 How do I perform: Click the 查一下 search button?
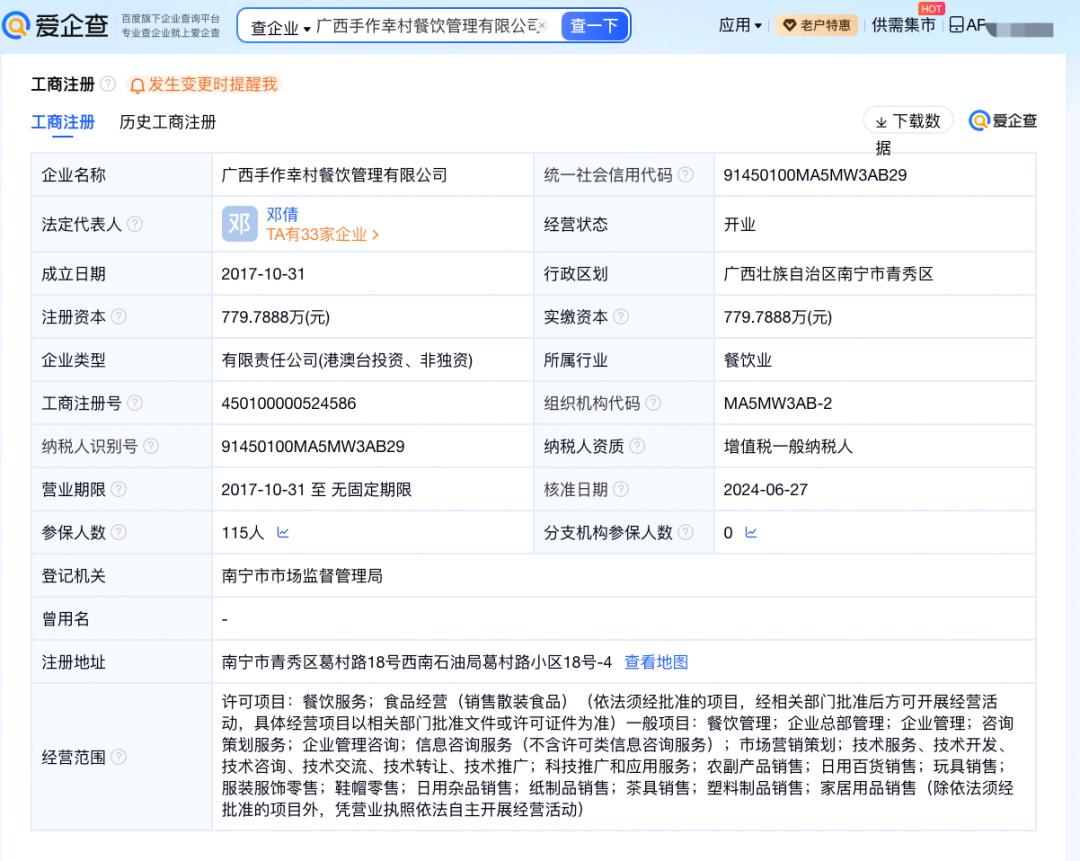pyautogui.click(x=594, y=26)
